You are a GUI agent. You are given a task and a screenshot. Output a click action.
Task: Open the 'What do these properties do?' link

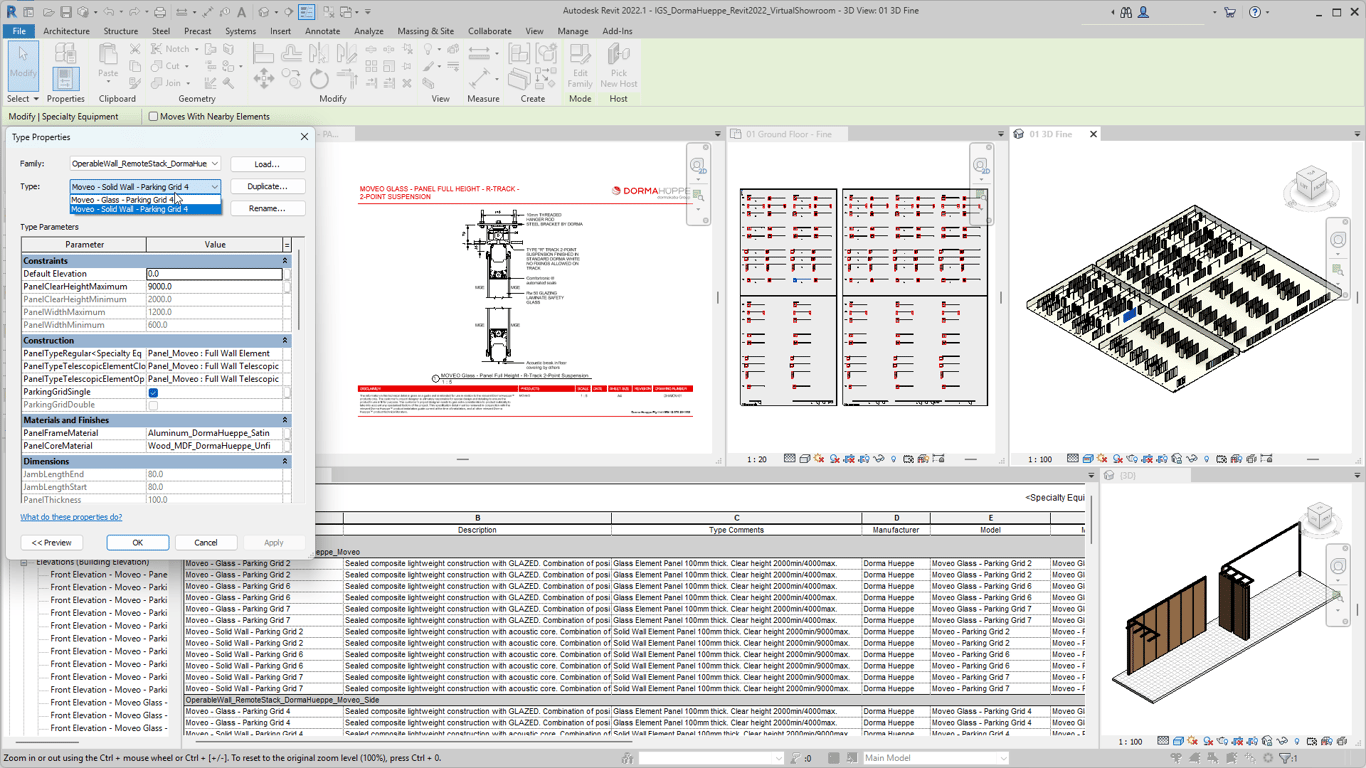click(71, 518)
